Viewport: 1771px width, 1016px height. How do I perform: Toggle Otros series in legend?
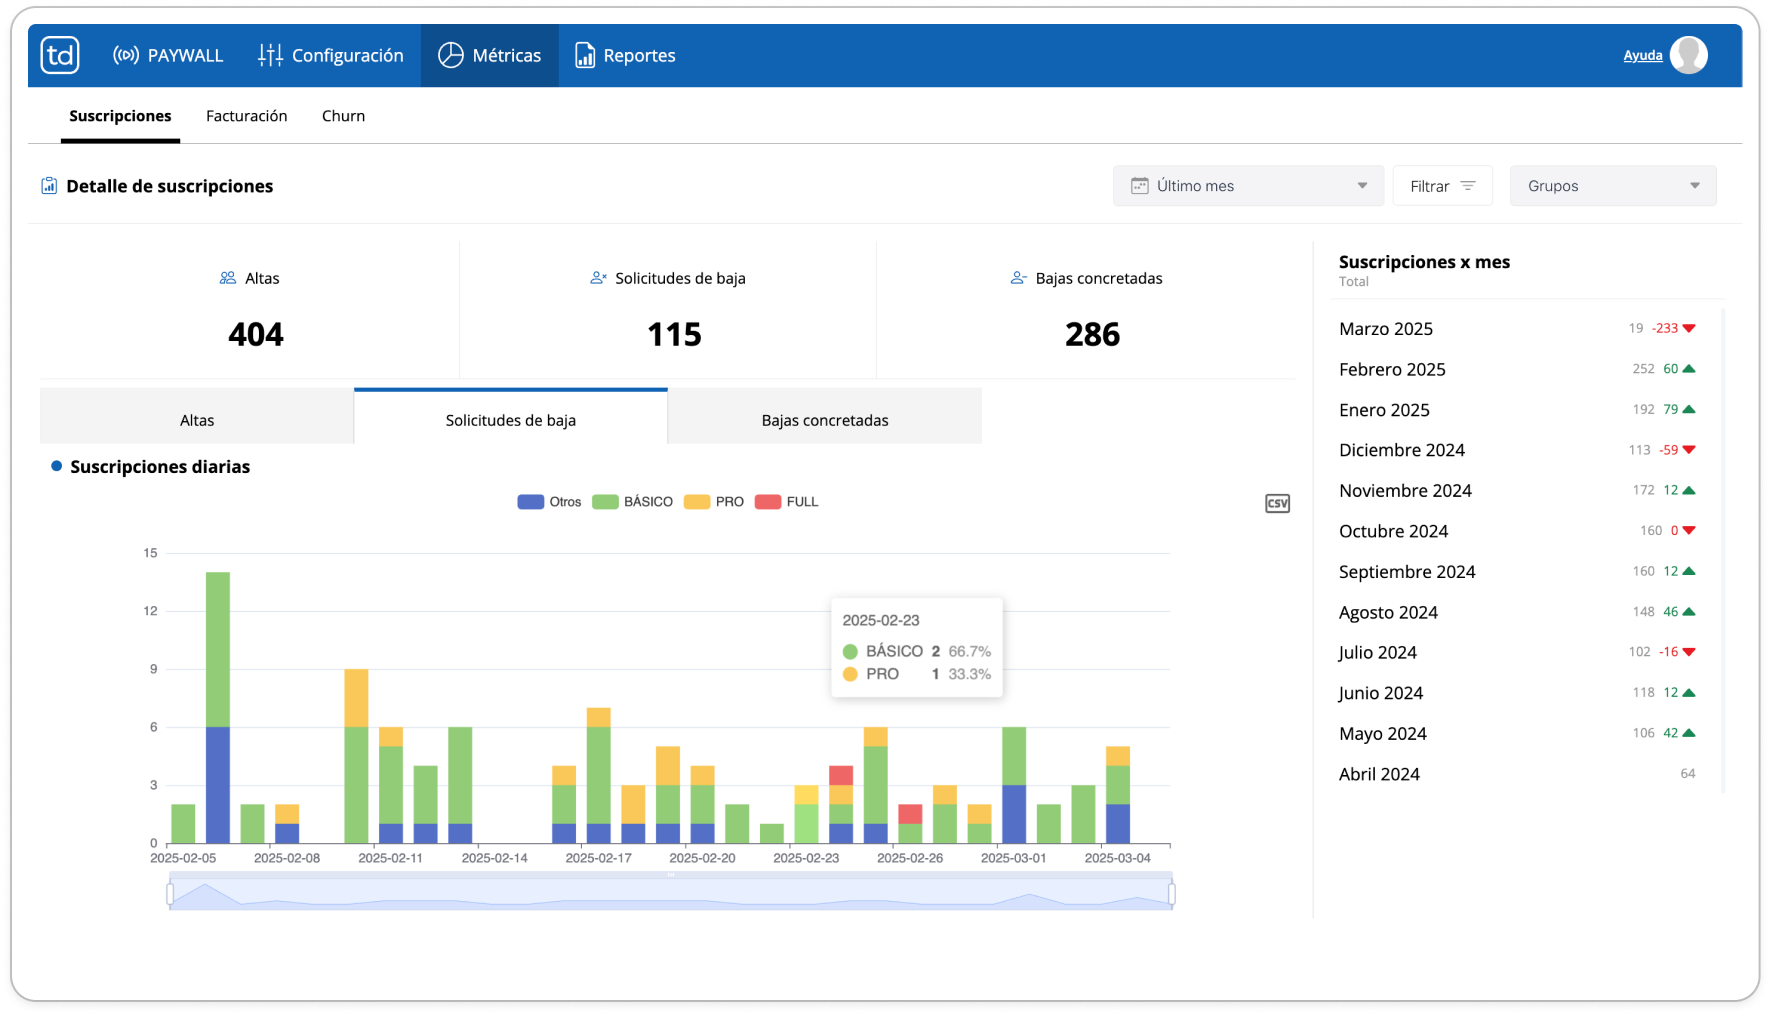click(x=549, y=502)
